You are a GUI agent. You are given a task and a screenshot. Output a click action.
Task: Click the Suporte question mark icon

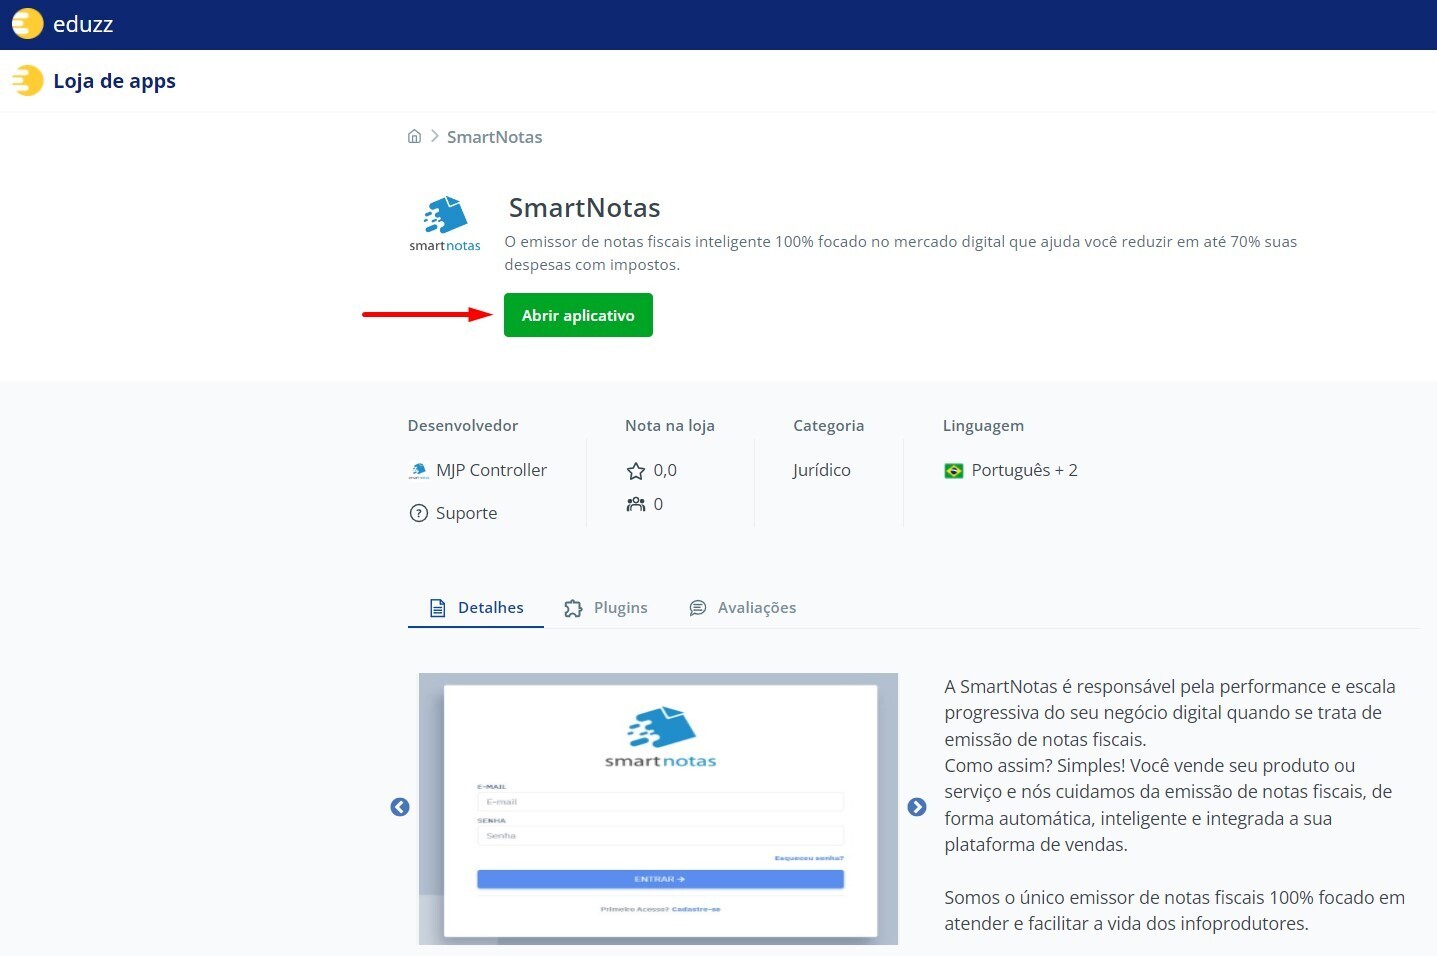pos(419,513)
